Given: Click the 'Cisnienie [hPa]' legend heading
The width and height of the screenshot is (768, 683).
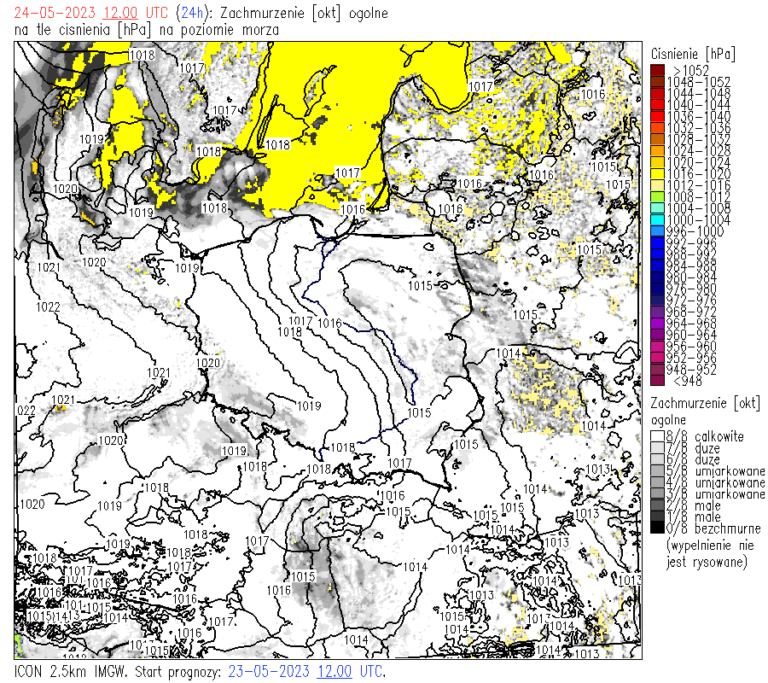Looking at the screenshot, I should tap(692, 52).
